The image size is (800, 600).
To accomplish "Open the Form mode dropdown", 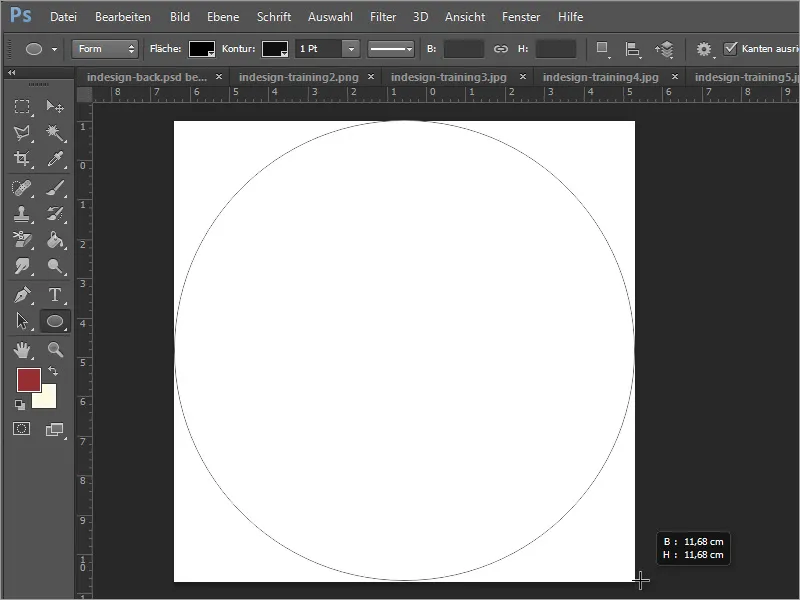I will (105, 49).
